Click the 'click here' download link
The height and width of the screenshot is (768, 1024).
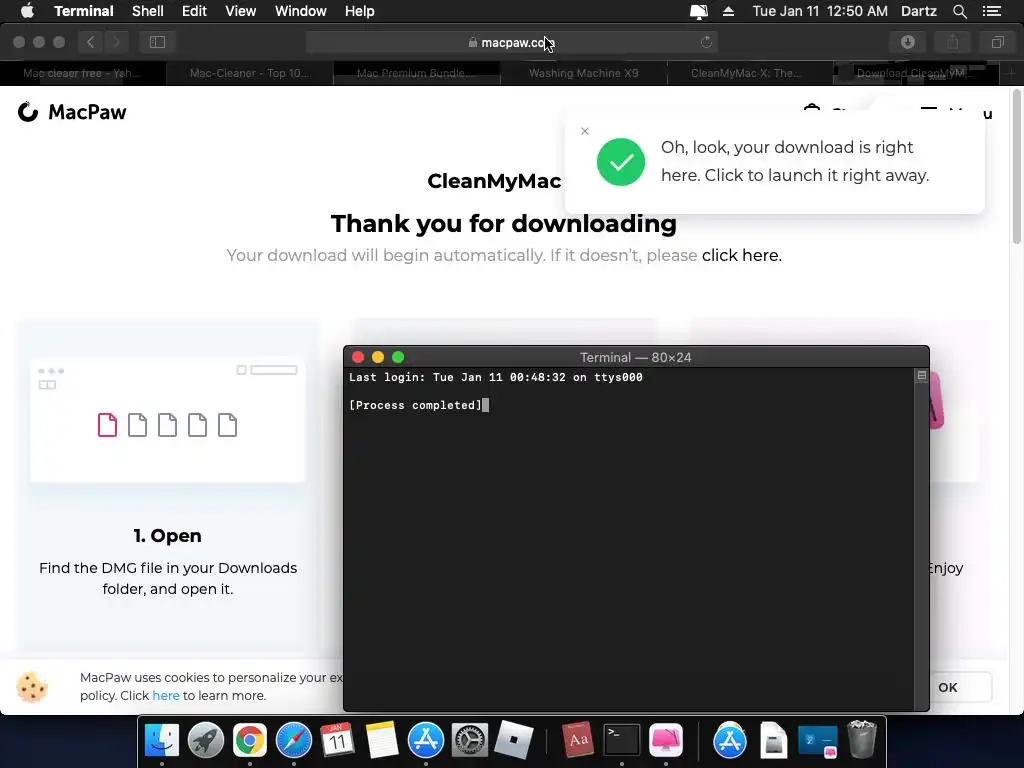tap(741, 255)
